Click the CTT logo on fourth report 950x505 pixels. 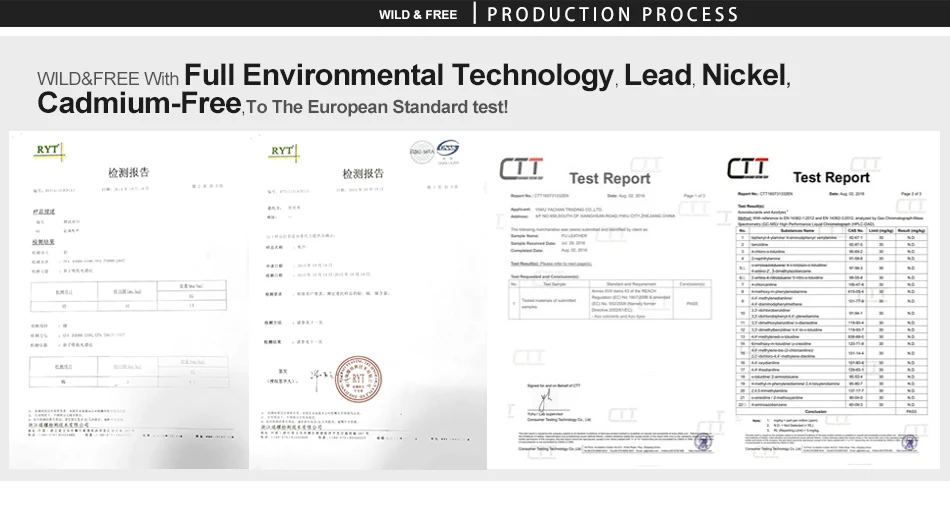pos(748,168)
